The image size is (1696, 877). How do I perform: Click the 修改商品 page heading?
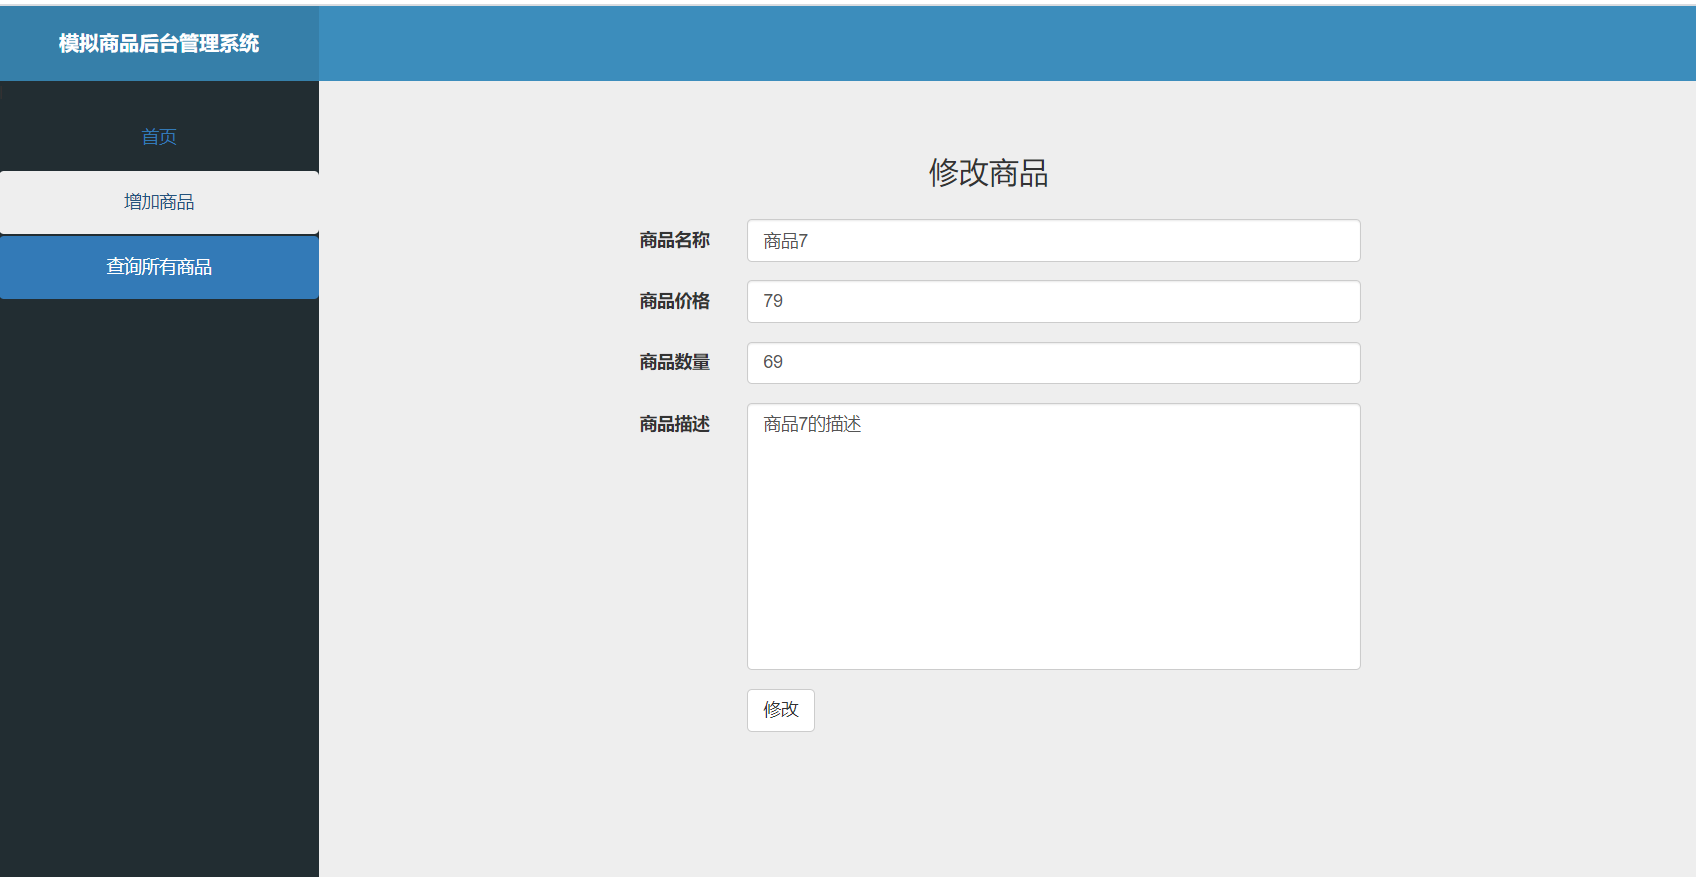[x=988, y=173]
